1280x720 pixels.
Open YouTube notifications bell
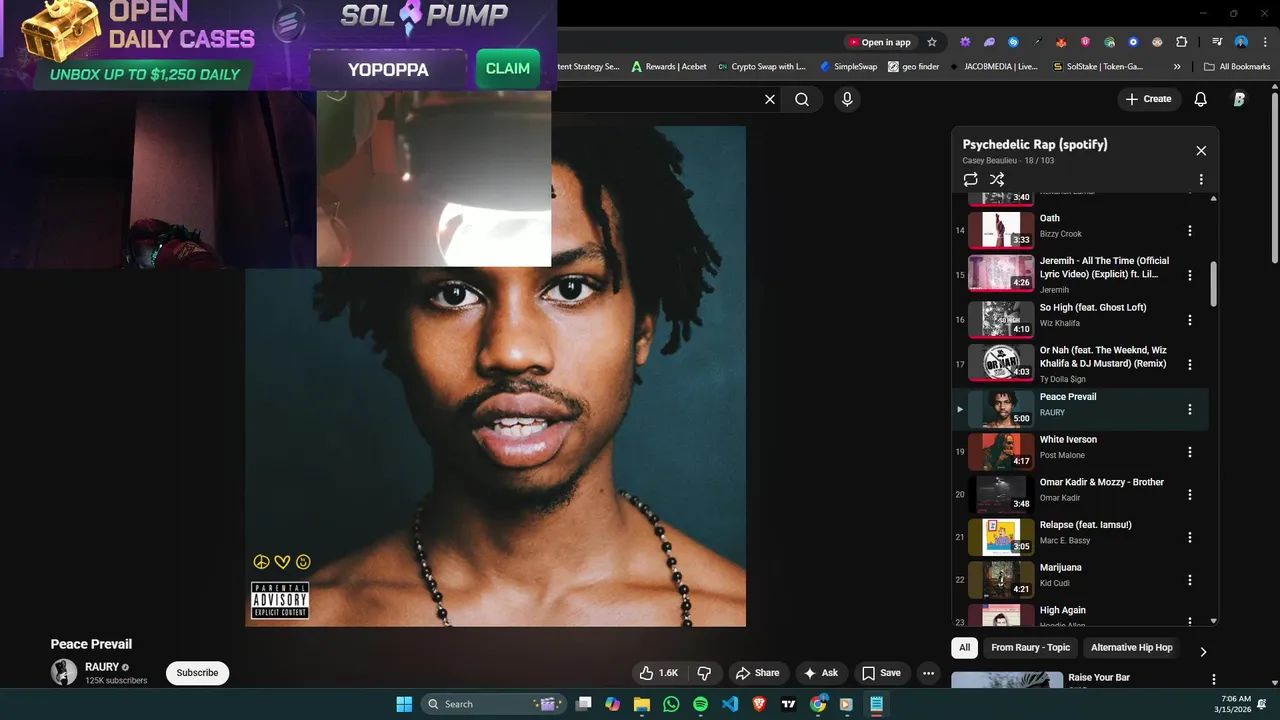[x=1201, y=99]
